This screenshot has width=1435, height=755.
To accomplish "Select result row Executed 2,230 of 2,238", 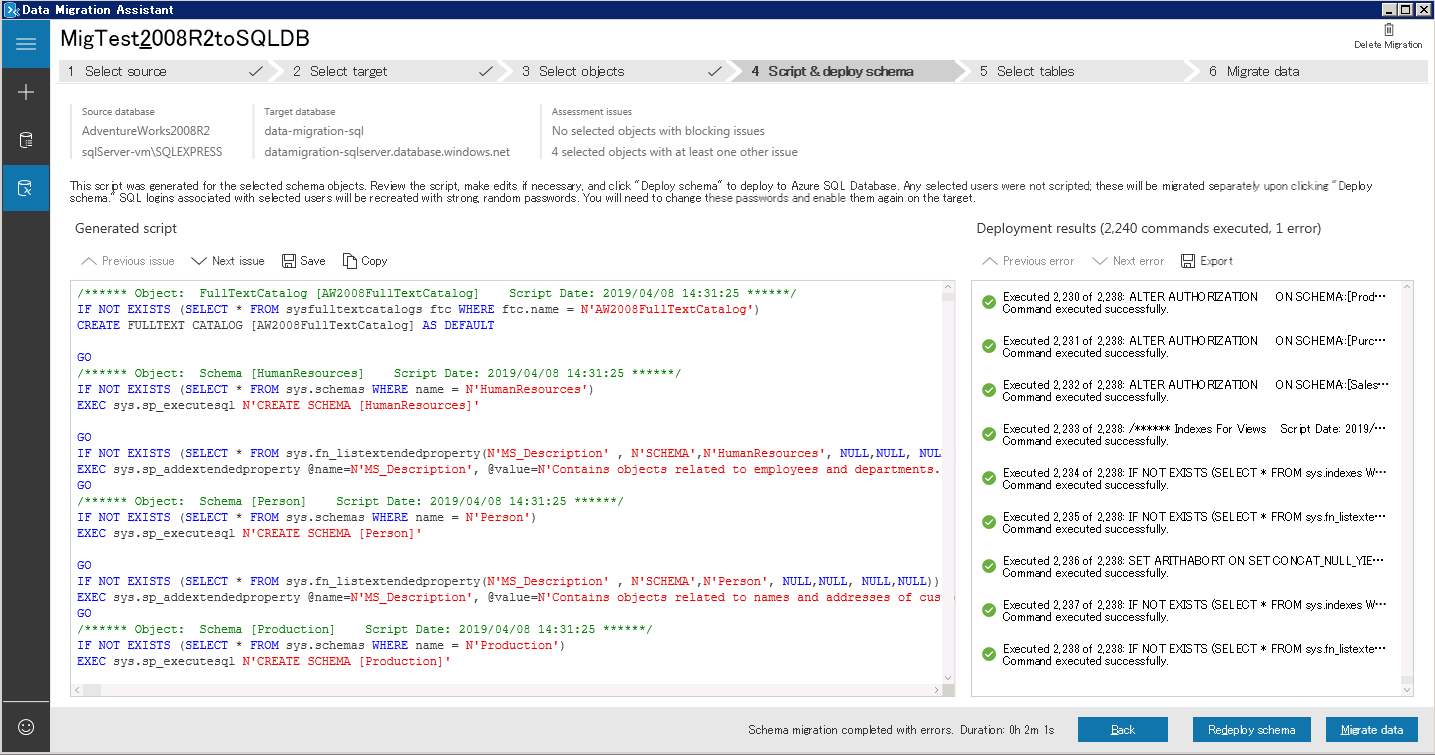I will tap(1186, 303).
